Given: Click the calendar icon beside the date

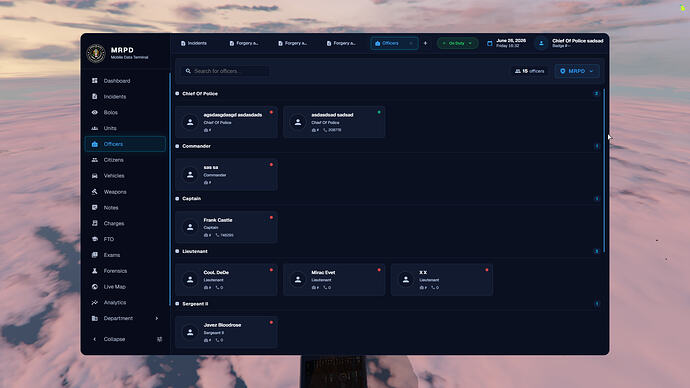Looking at the screenshot, I should pyautogui.click(x=490, y=43).
